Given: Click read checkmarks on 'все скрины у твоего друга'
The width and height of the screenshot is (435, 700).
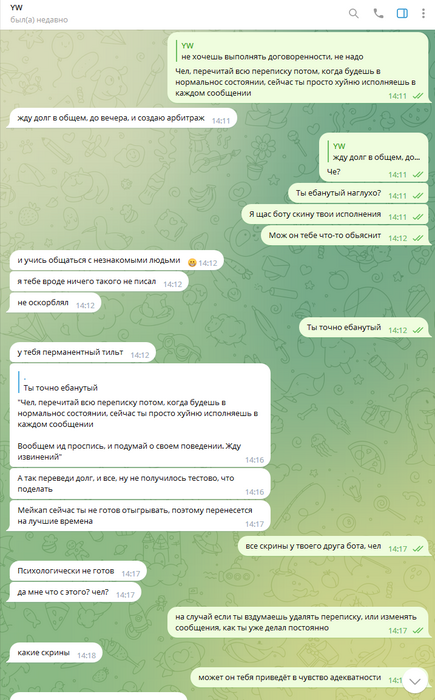Looking at the screenshot, I should point(418,549).
